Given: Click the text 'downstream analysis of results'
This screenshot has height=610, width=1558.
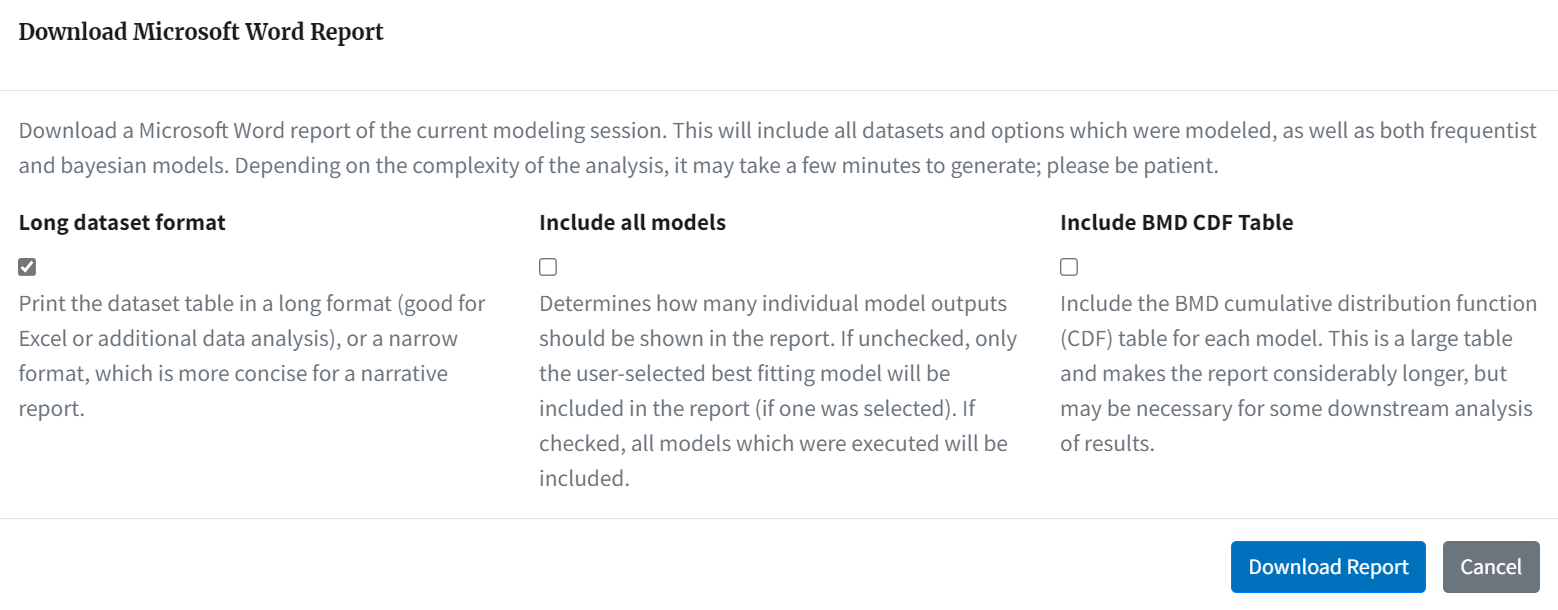Looking at the screenshot, I should coord(1299,426).
